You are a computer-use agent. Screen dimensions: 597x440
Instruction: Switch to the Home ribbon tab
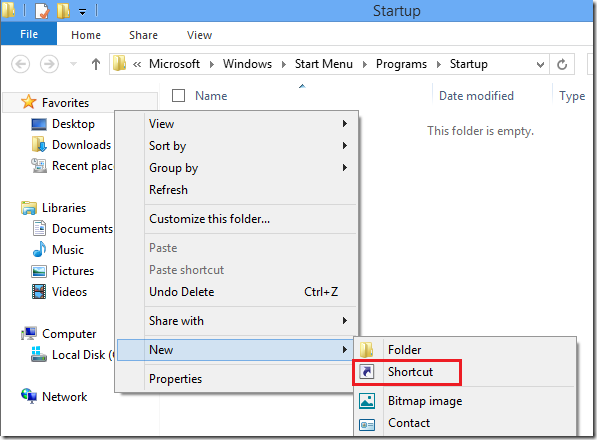pyautogui.click(x=86, y=35)
